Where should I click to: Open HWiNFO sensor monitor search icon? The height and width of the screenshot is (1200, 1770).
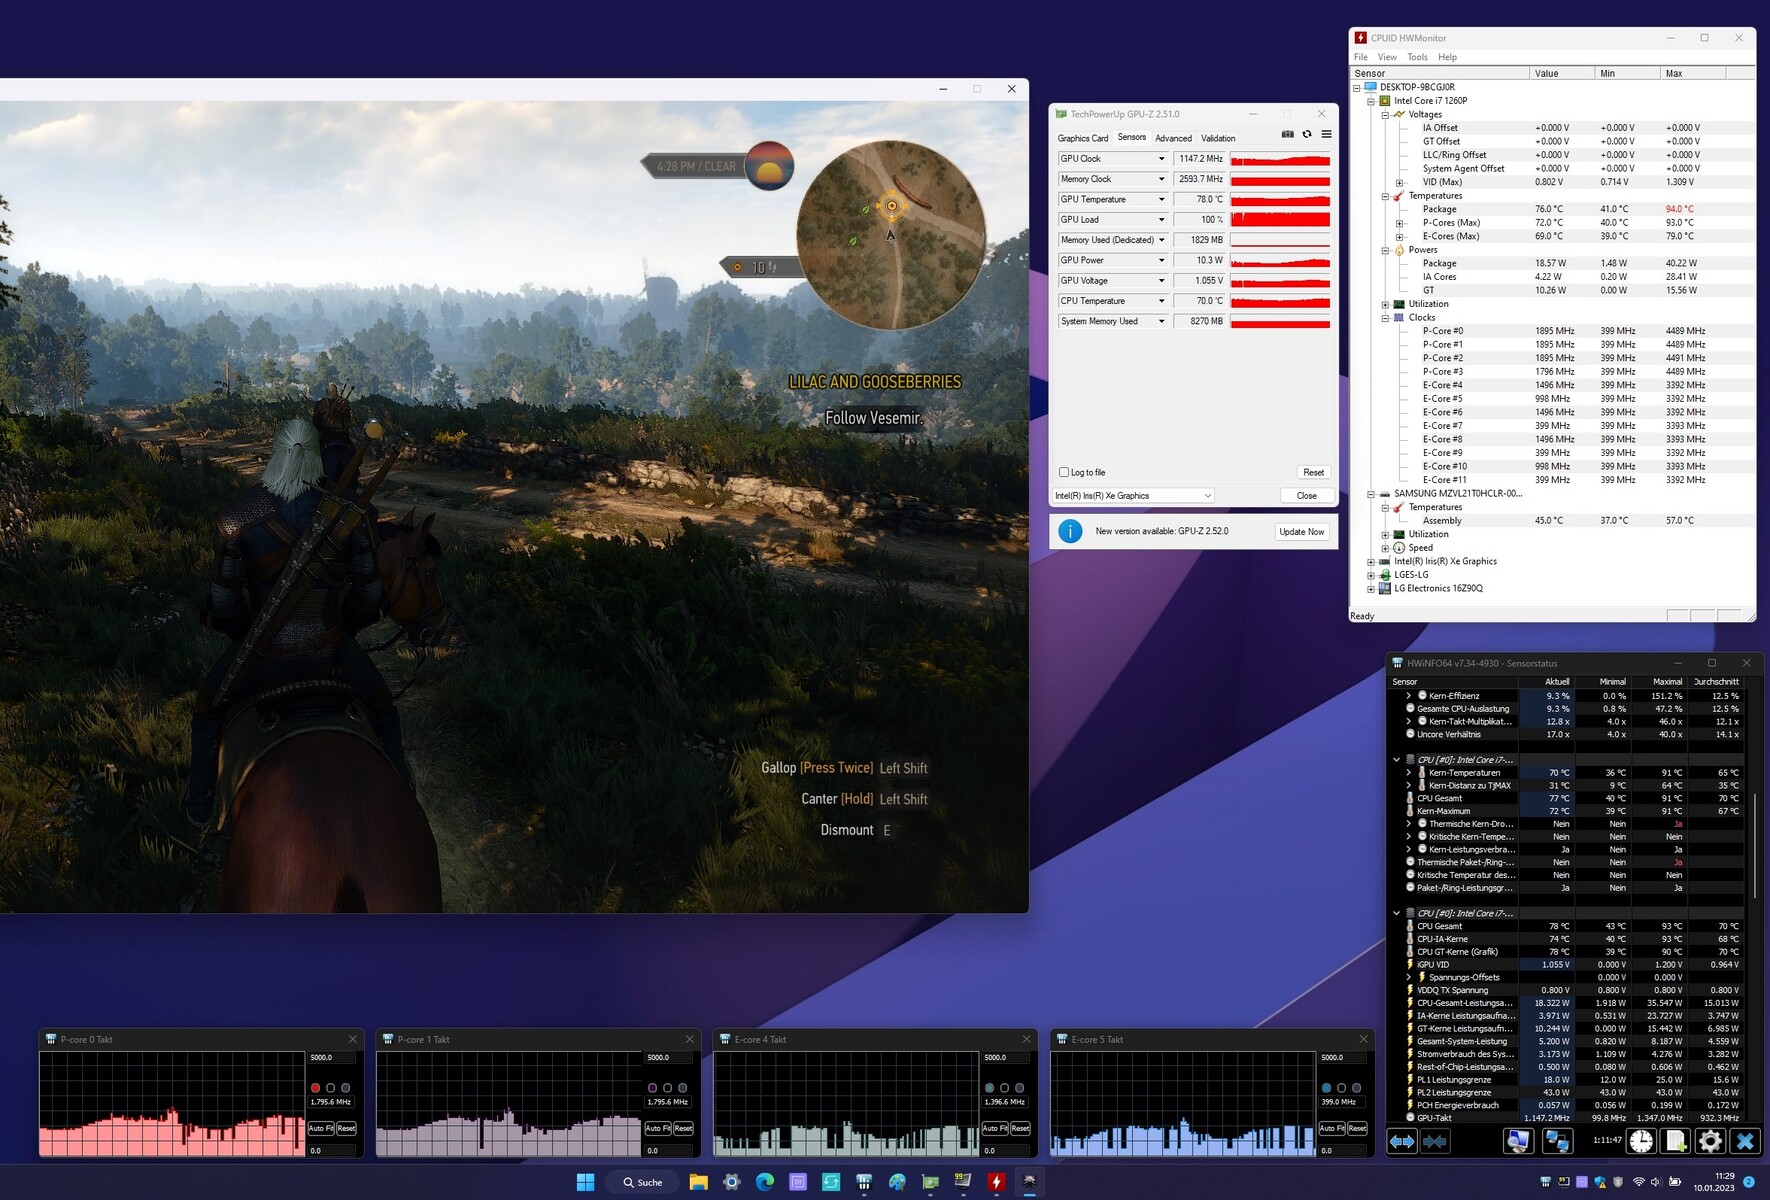(1518, 1141)
